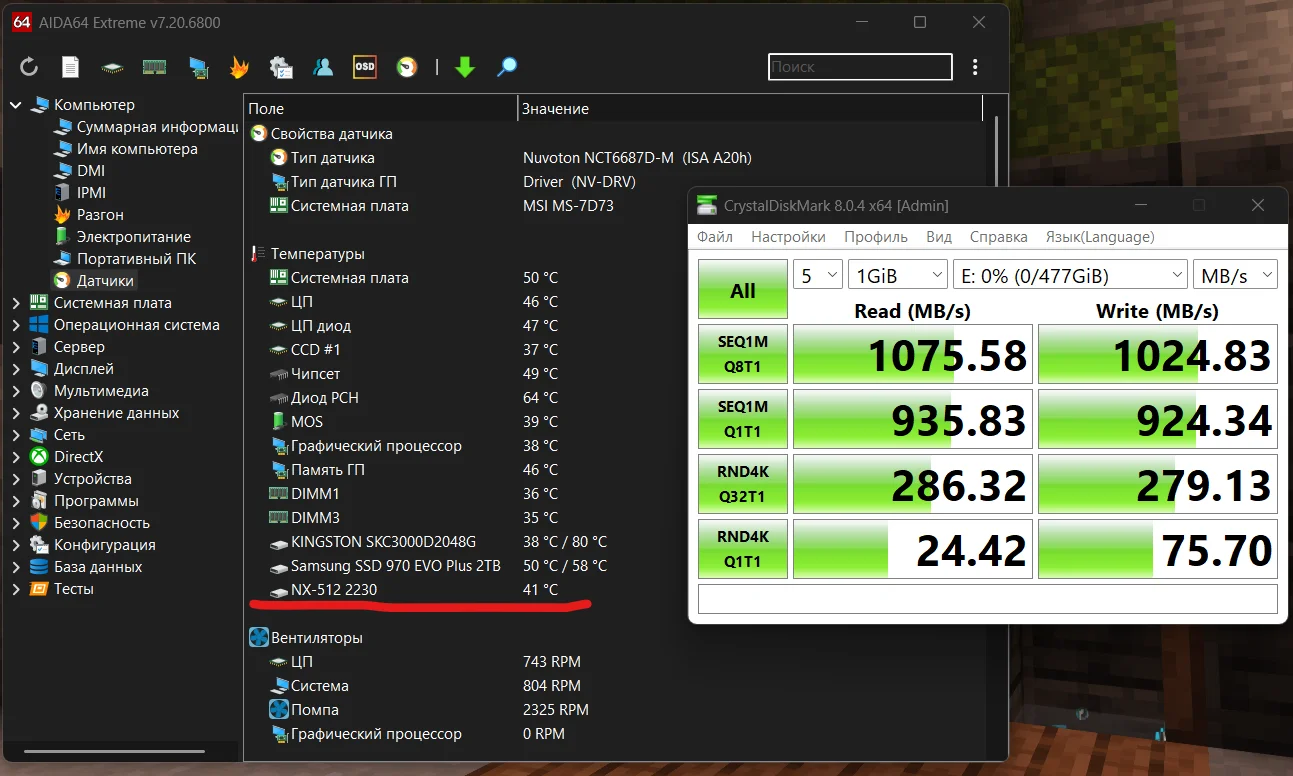Screen dimensions: 1293x776
Task: Expand the Безопасность tree node
Action: point(15,523)
